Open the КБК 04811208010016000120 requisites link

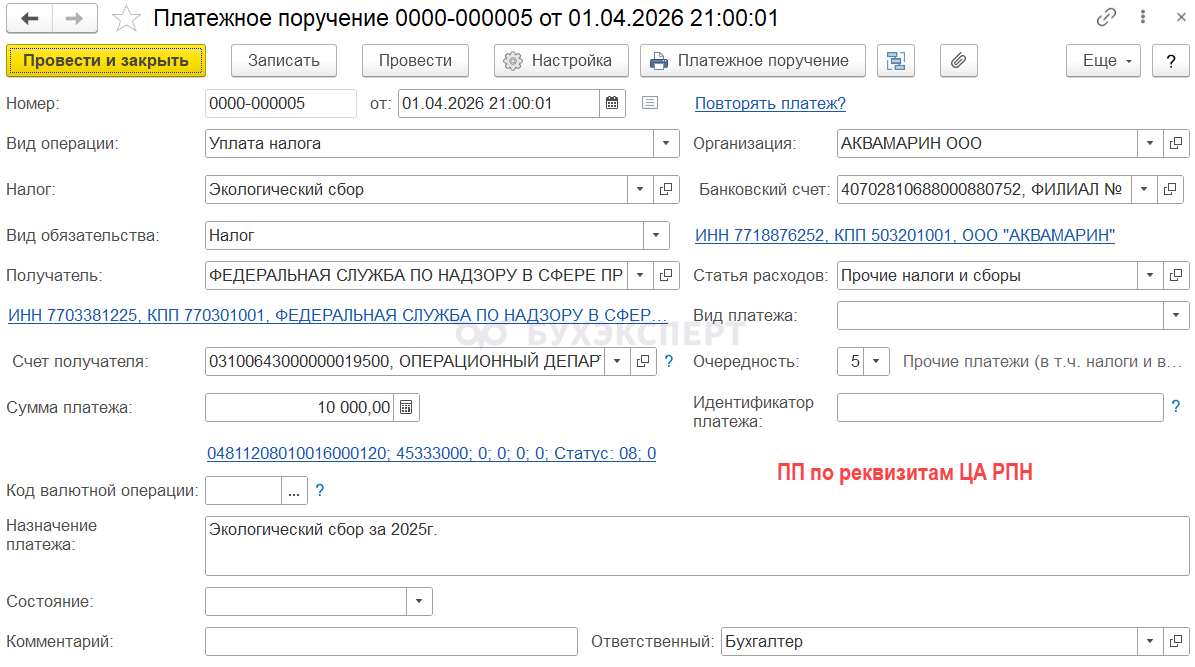tap(431, 454)
